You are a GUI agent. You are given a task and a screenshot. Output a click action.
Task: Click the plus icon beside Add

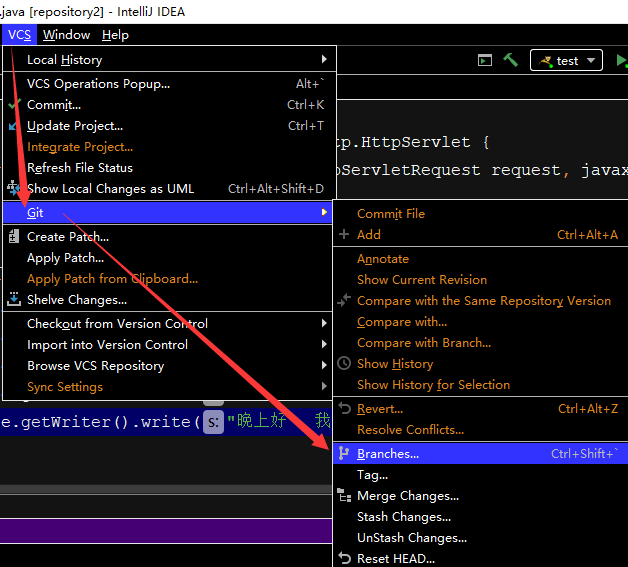(x=344, y=234)
